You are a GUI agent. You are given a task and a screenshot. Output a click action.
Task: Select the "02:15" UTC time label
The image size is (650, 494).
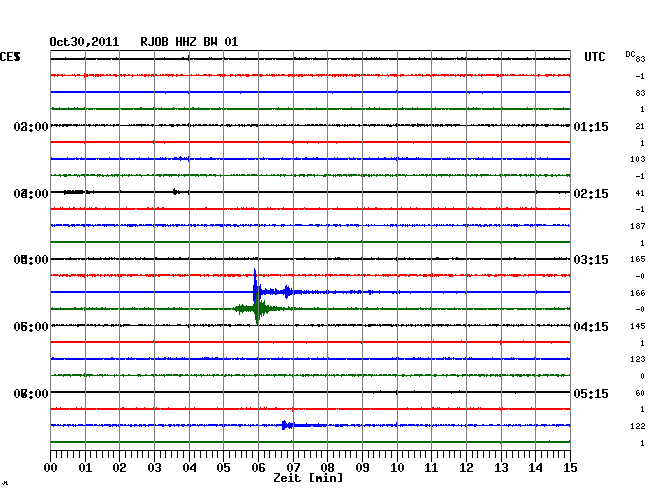tap(591, 194)
